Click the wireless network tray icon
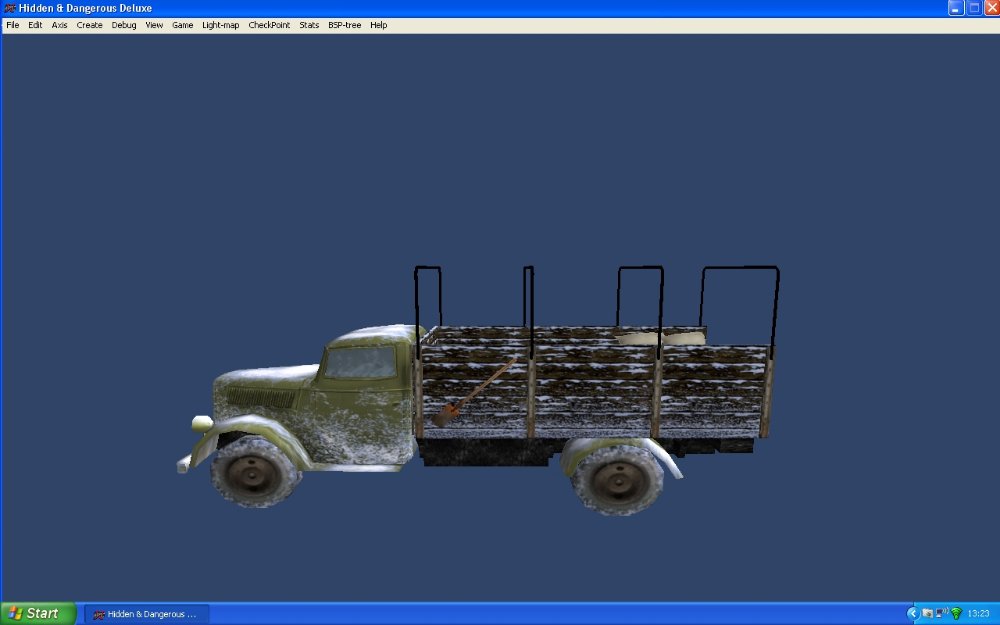The image size is (1000, 625). point(956,614)
